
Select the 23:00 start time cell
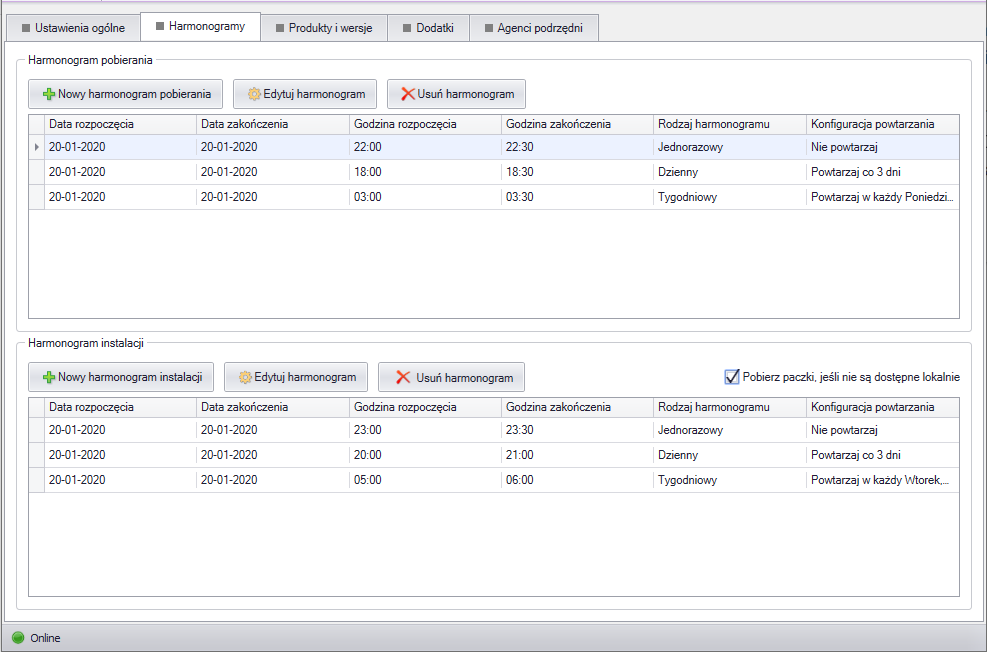426,430
